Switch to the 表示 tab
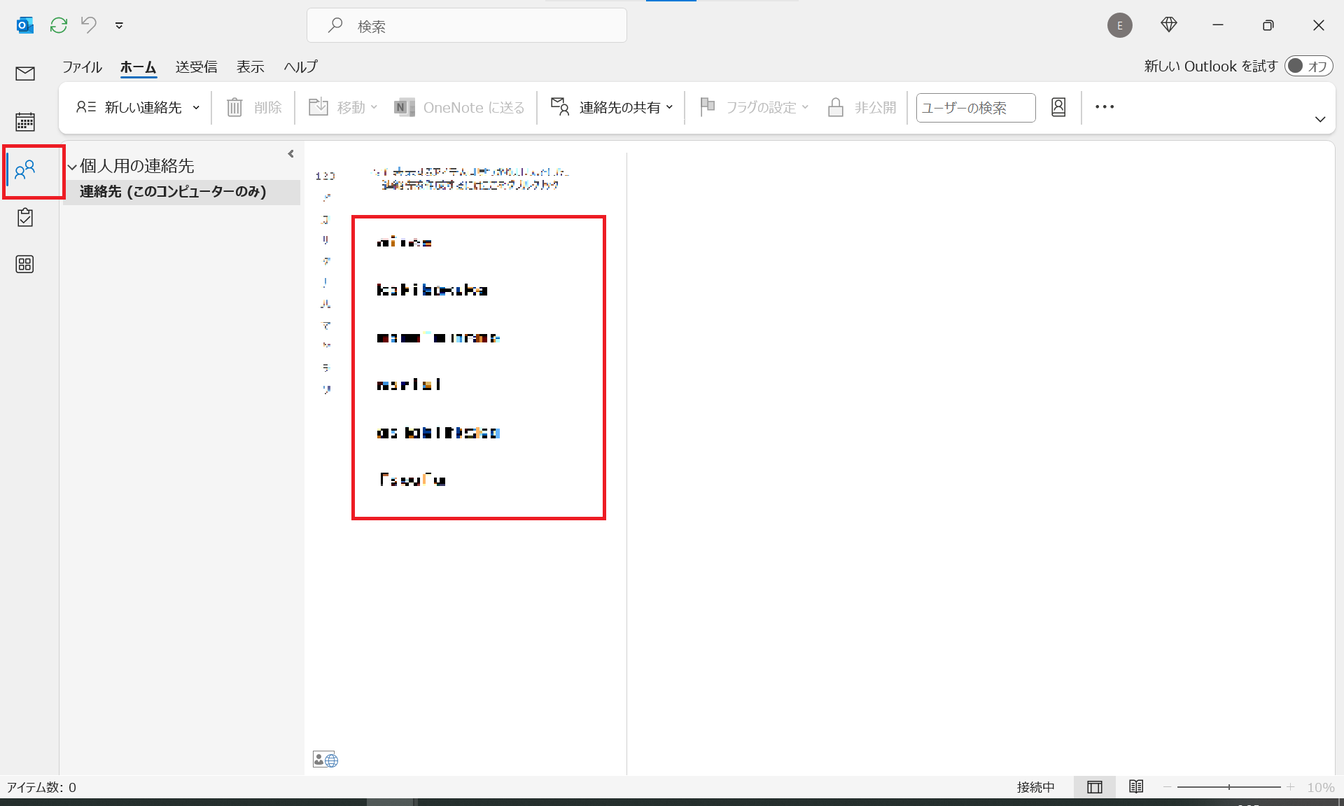Image resolution: width=1344 pixels, height=806 pixels. [250, 67]
